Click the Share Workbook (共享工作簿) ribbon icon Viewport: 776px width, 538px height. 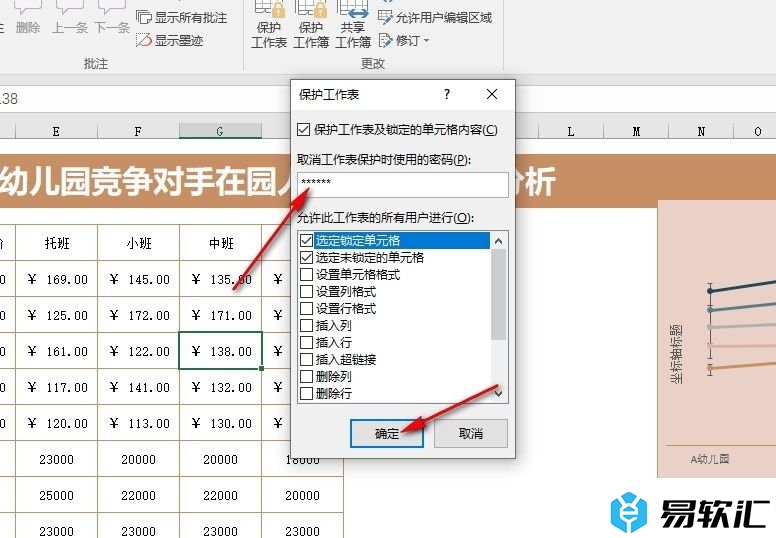(353, 25)
